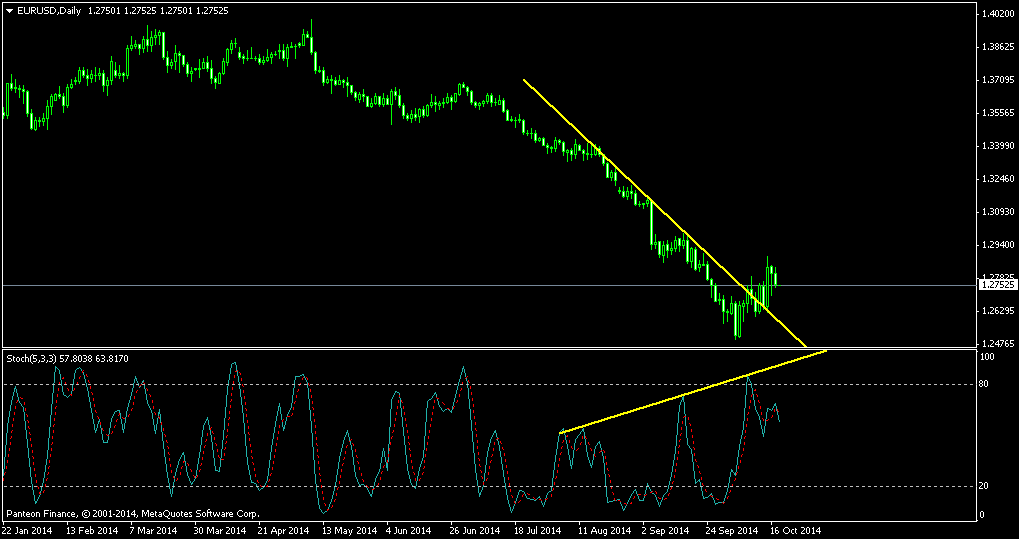This screenshot has width=1019, height=539.
Task: Click the 16 Oct 2014 date label
Action: (796, 530)
